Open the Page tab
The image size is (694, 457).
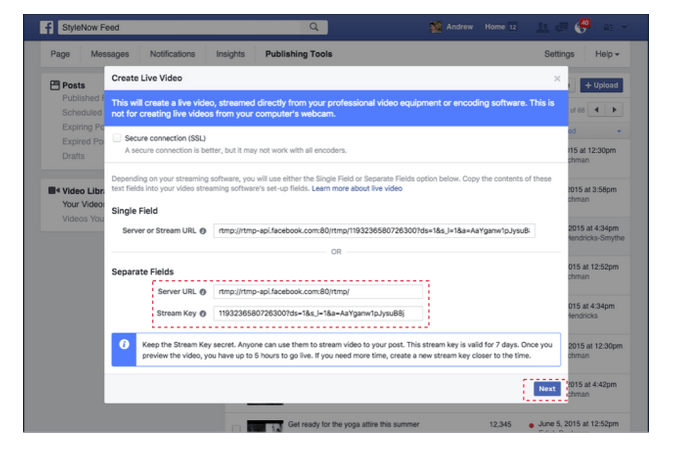[60, 54]
